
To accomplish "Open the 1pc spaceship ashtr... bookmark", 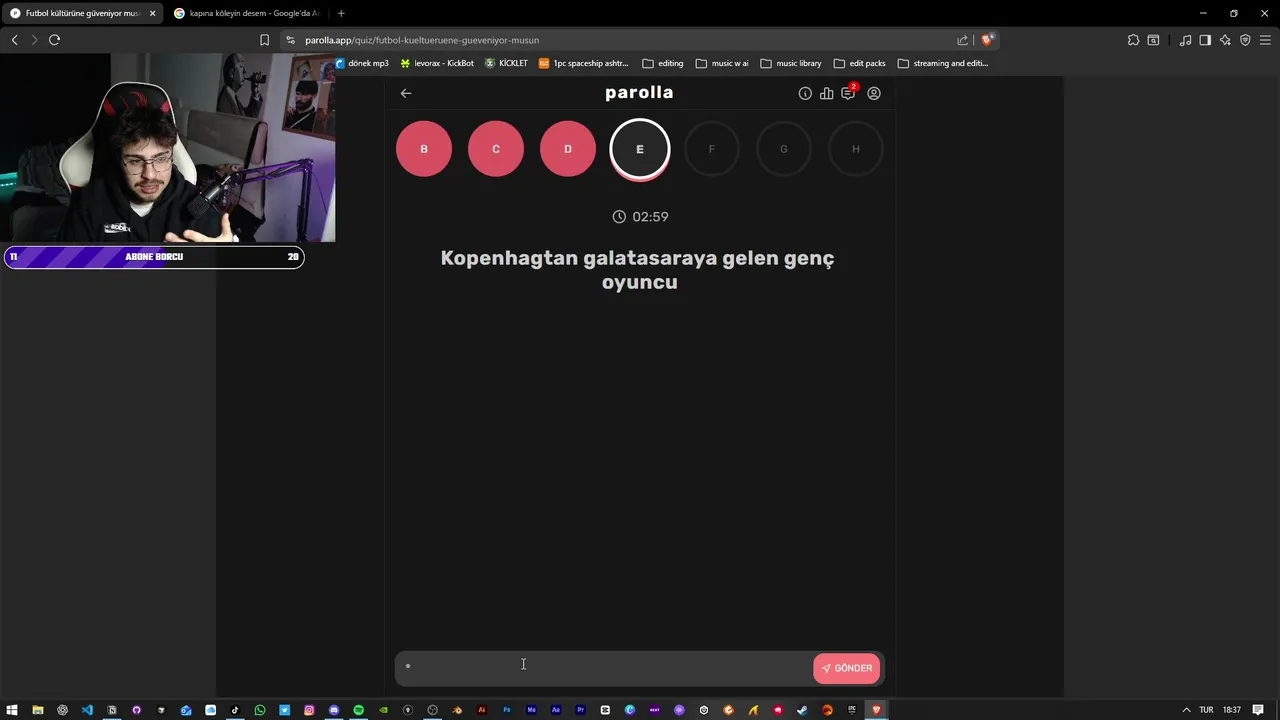I will tap(584, 63).
